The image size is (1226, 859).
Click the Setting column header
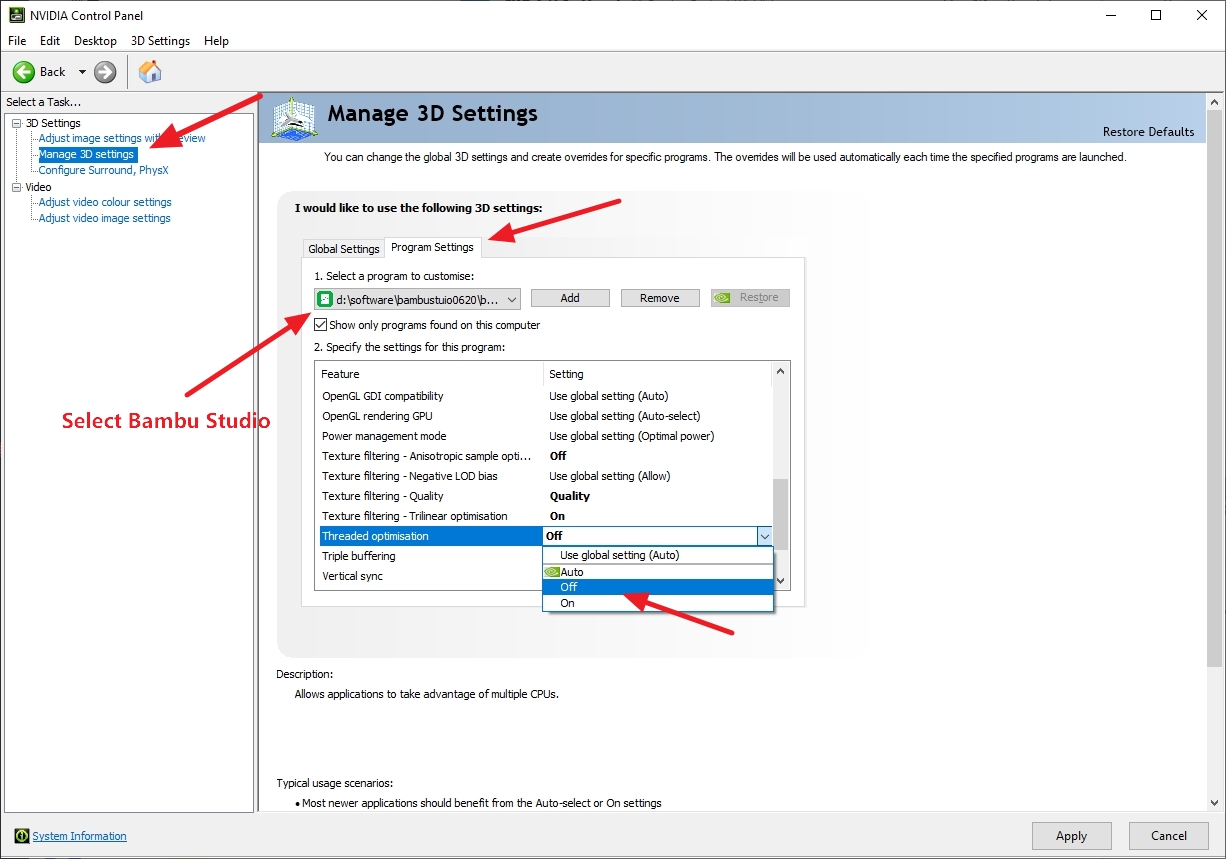click(x=657, y=374)
